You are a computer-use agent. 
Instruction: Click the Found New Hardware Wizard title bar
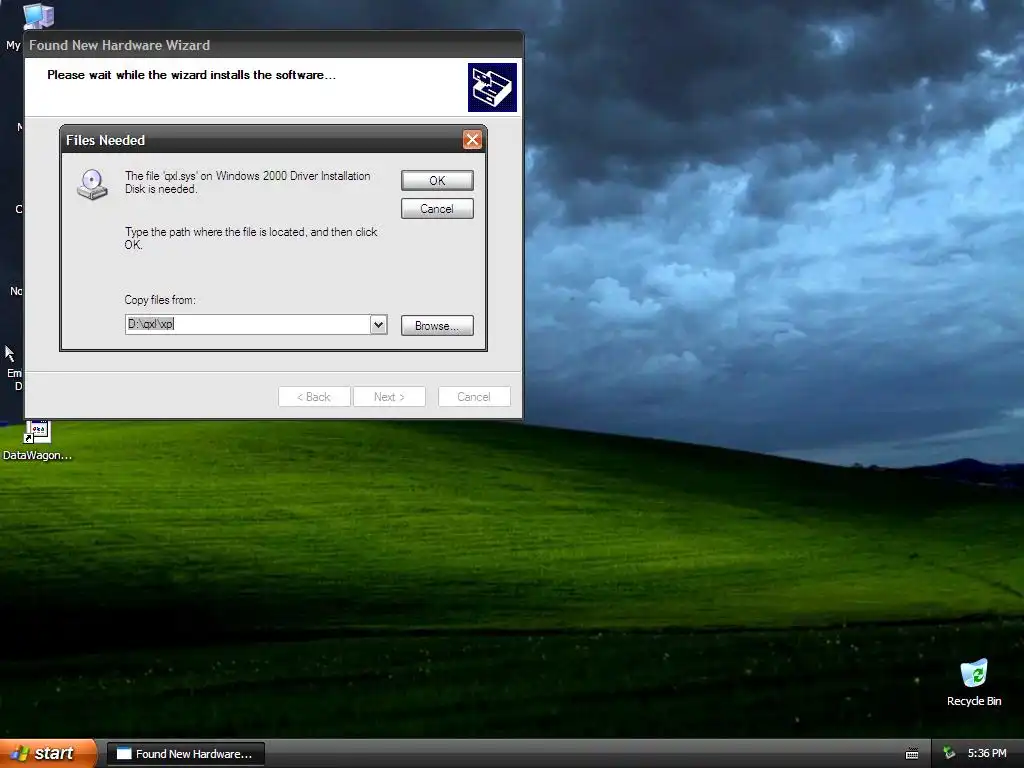pyautogui.click(x=274, y=45)
